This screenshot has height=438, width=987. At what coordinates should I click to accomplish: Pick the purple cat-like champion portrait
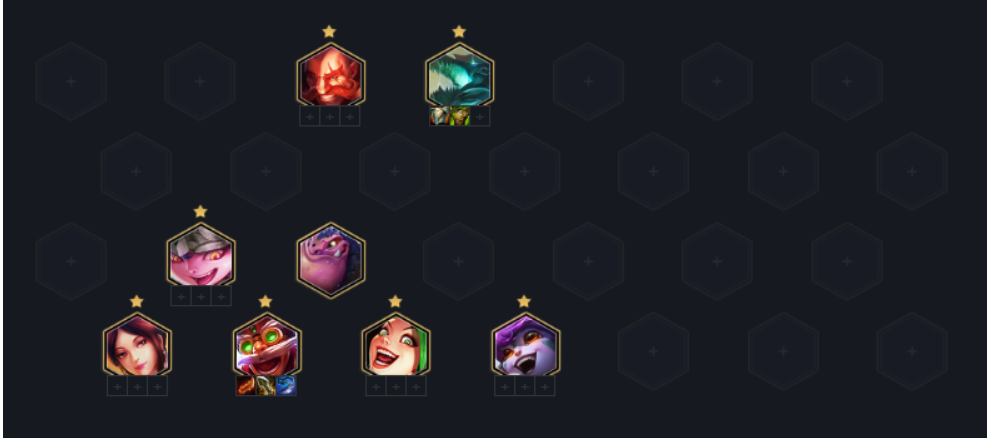[x=525, y=345]
